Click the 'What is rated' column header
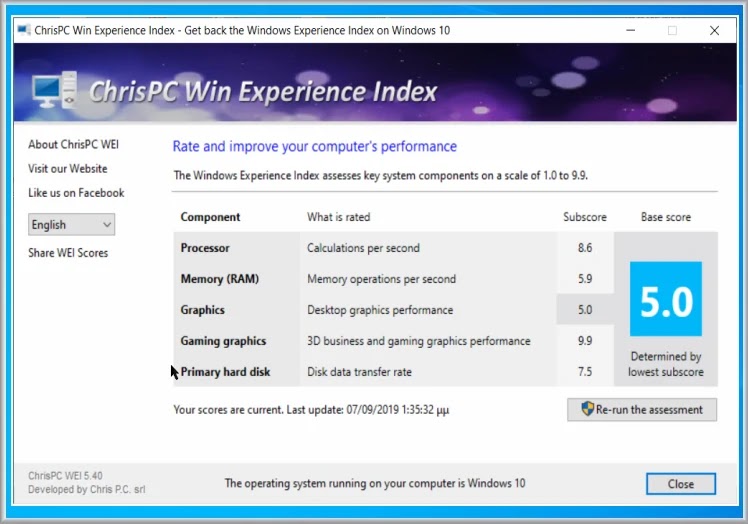748x524 pixels. 339,217
